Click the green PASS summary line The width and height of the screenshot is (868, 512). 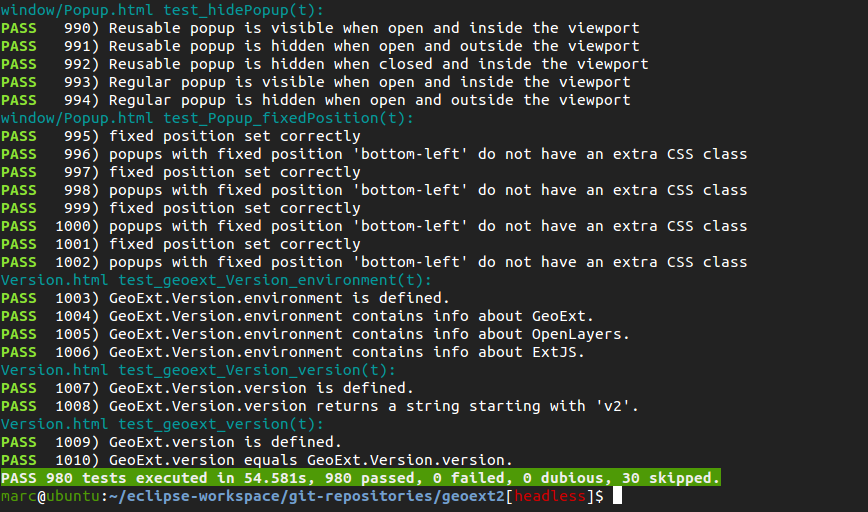pyautogui.click(x=360, y=478)
